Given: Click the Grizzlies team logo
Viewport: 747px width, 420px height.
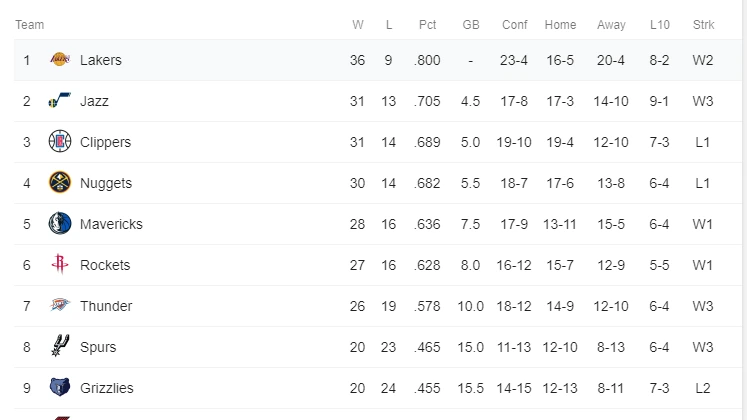Looking at the screenshot, I should pyautogui.click(x=60, y=387).
